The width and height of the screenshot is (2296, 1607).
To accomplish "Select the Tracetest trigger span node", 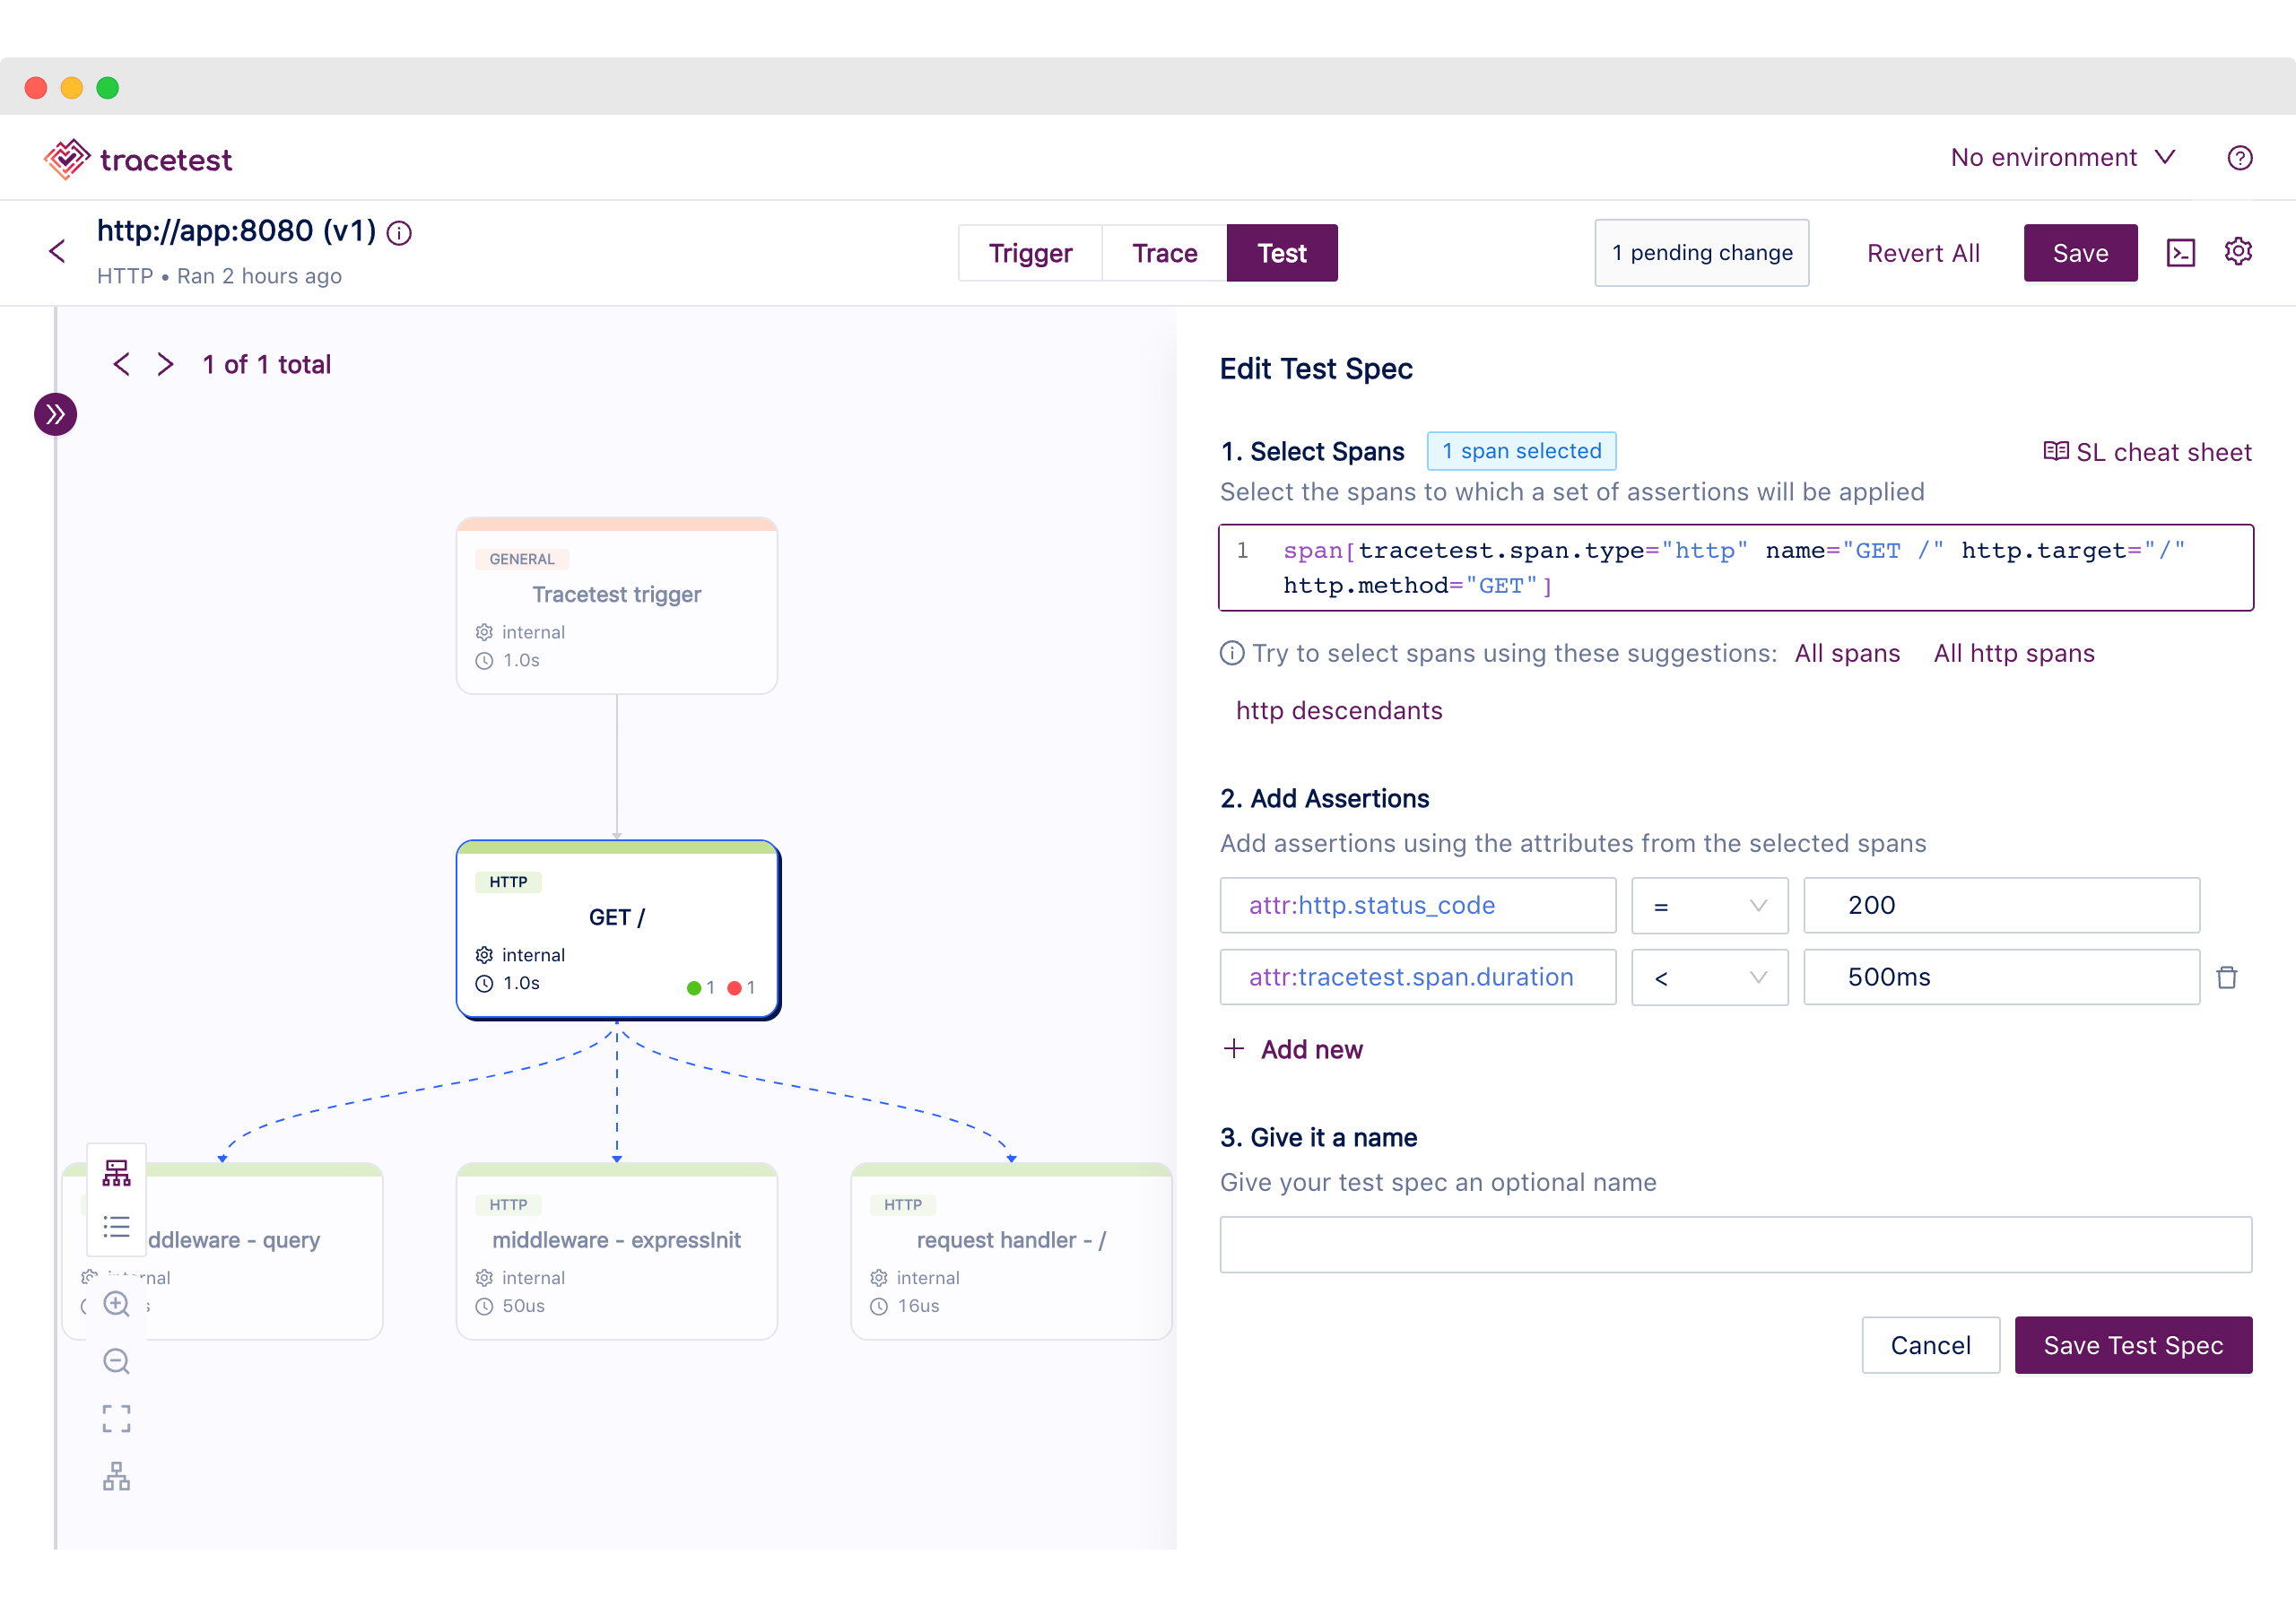I will (x=616, y=606).
